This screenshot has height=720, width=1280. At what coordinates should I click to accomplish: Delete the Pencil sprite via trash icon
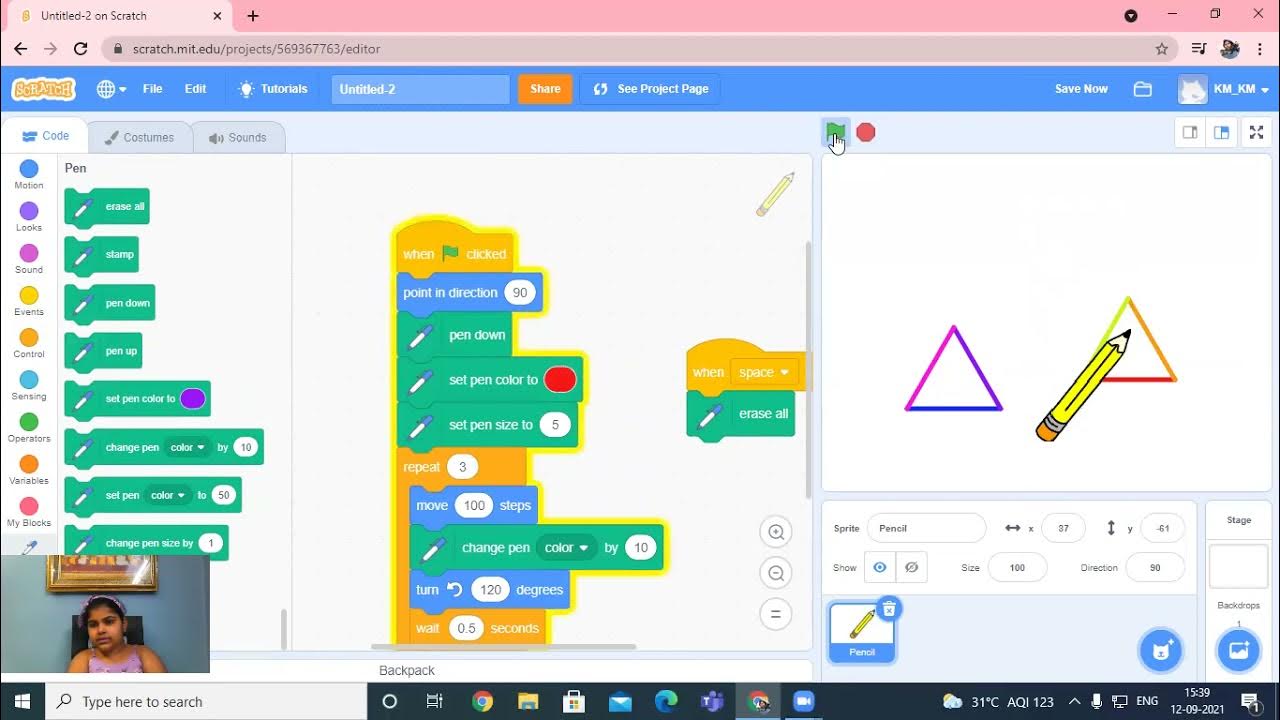(888, 608)
